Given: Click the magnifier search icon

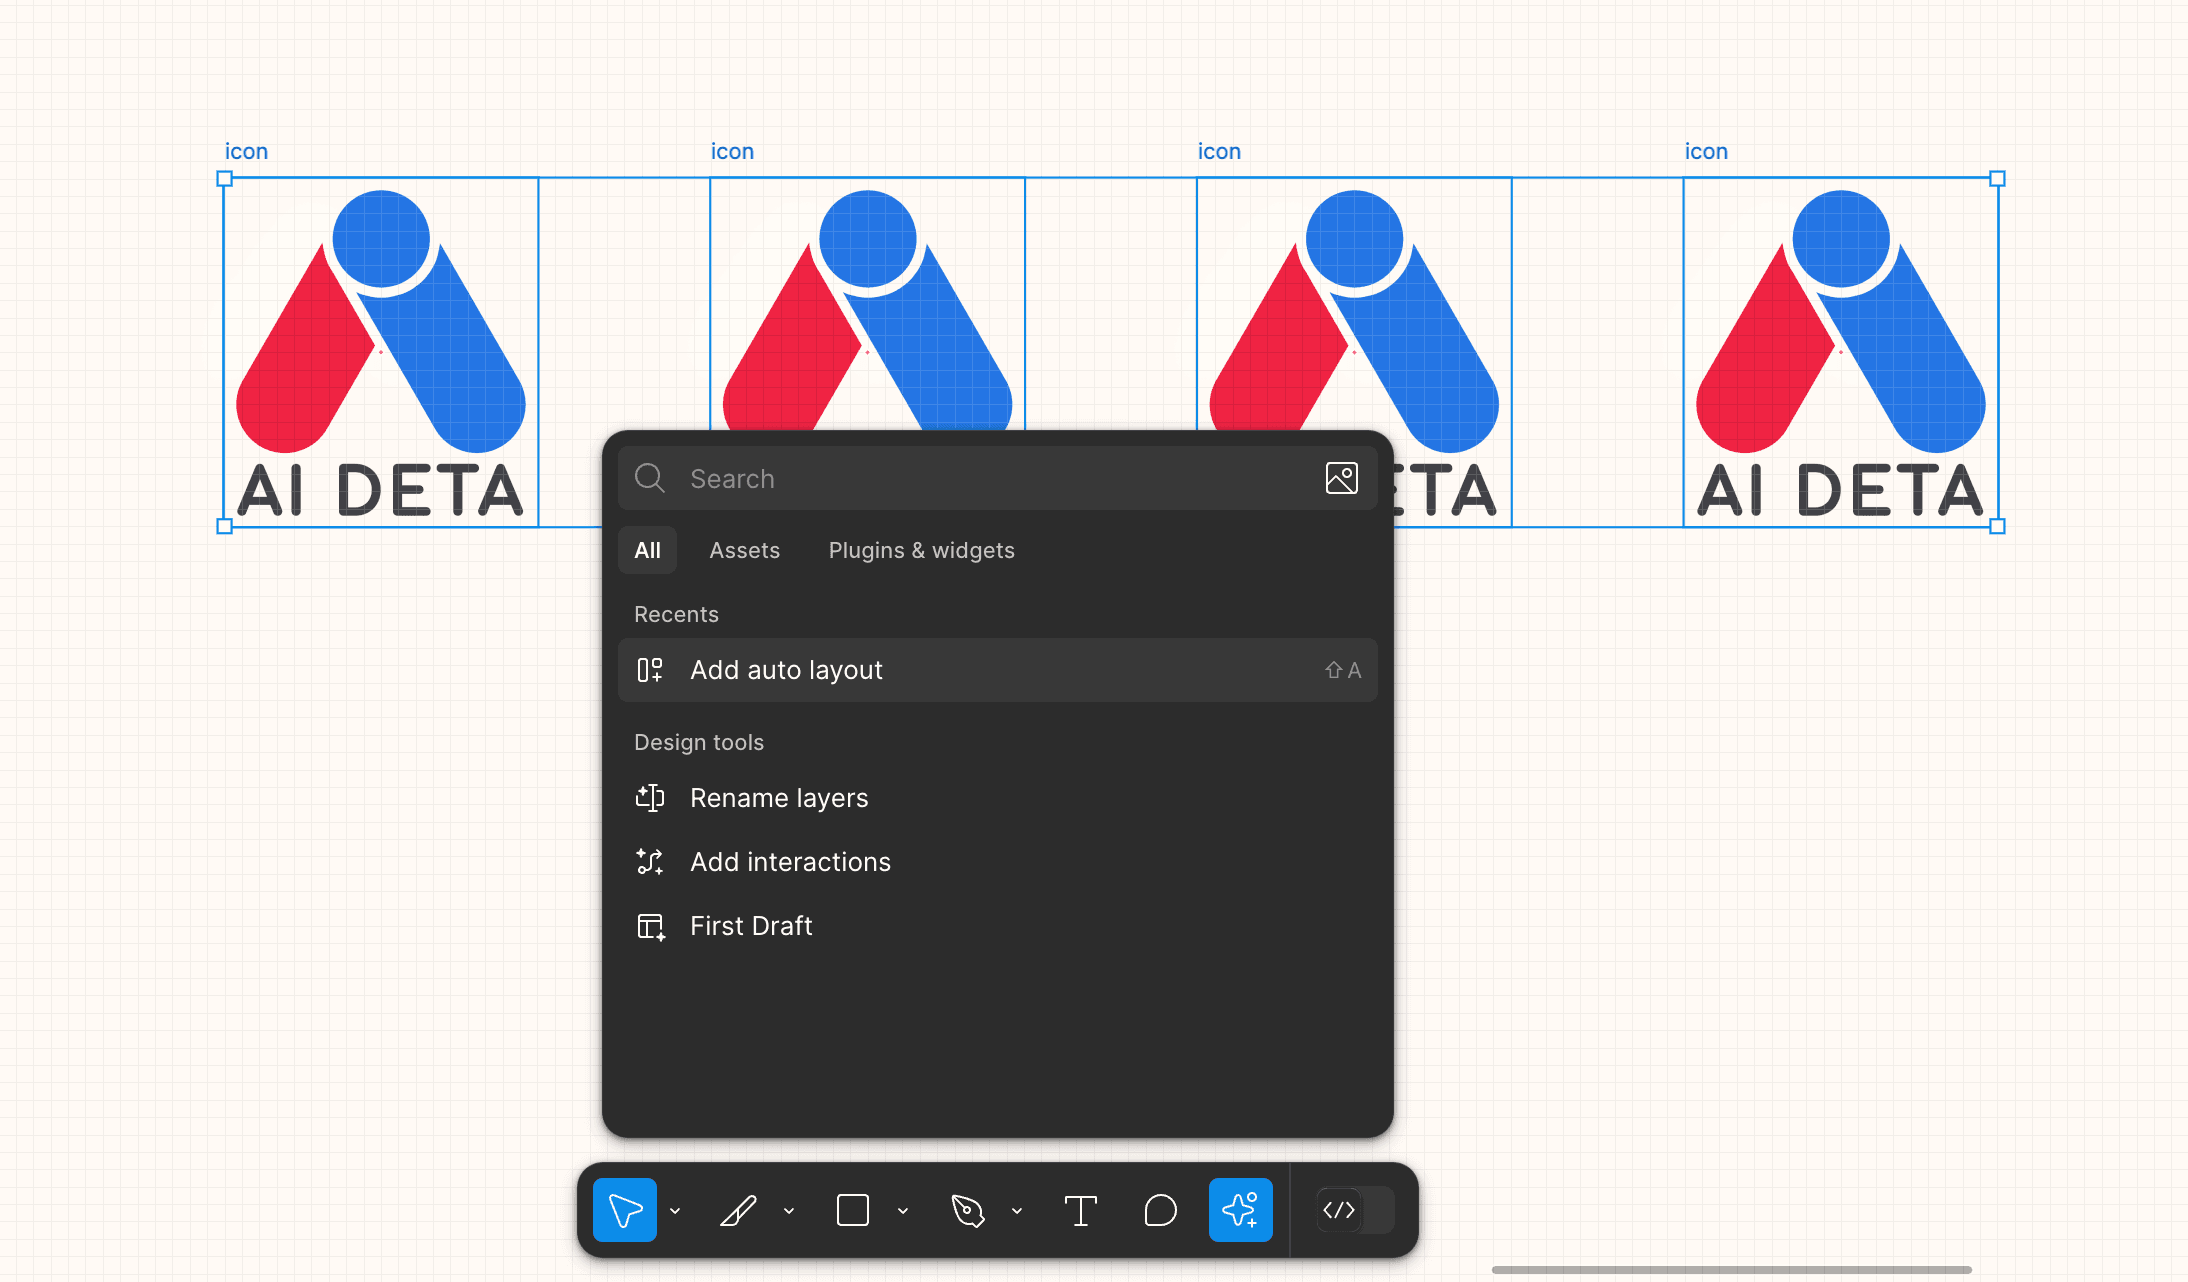Looking at the screenshot, I should [x=650, y=478].
